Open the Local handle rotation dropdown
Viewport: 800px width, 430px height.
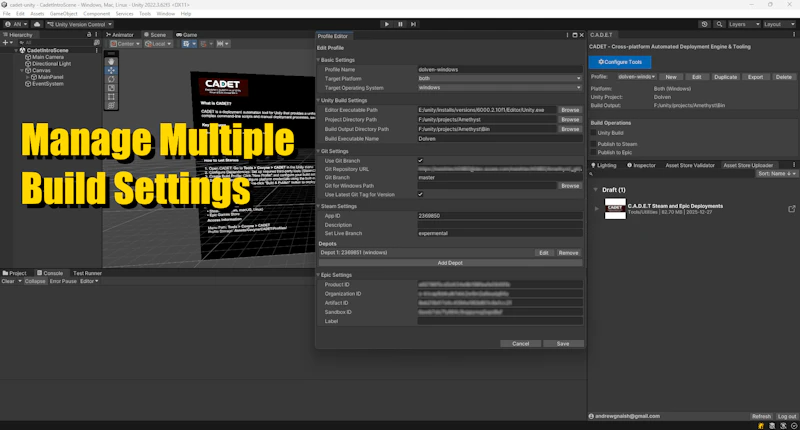coord(158,44)
